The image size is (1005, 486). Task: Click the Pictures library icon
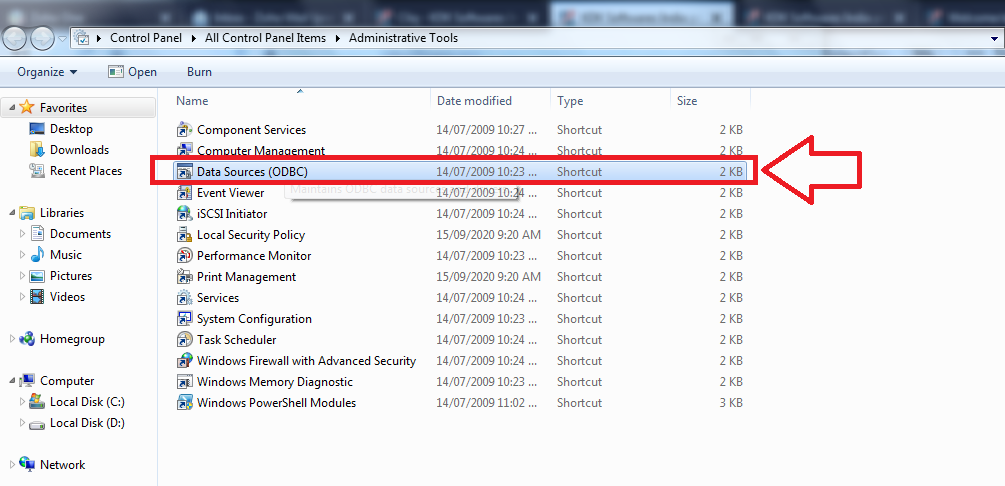(38, 276)
